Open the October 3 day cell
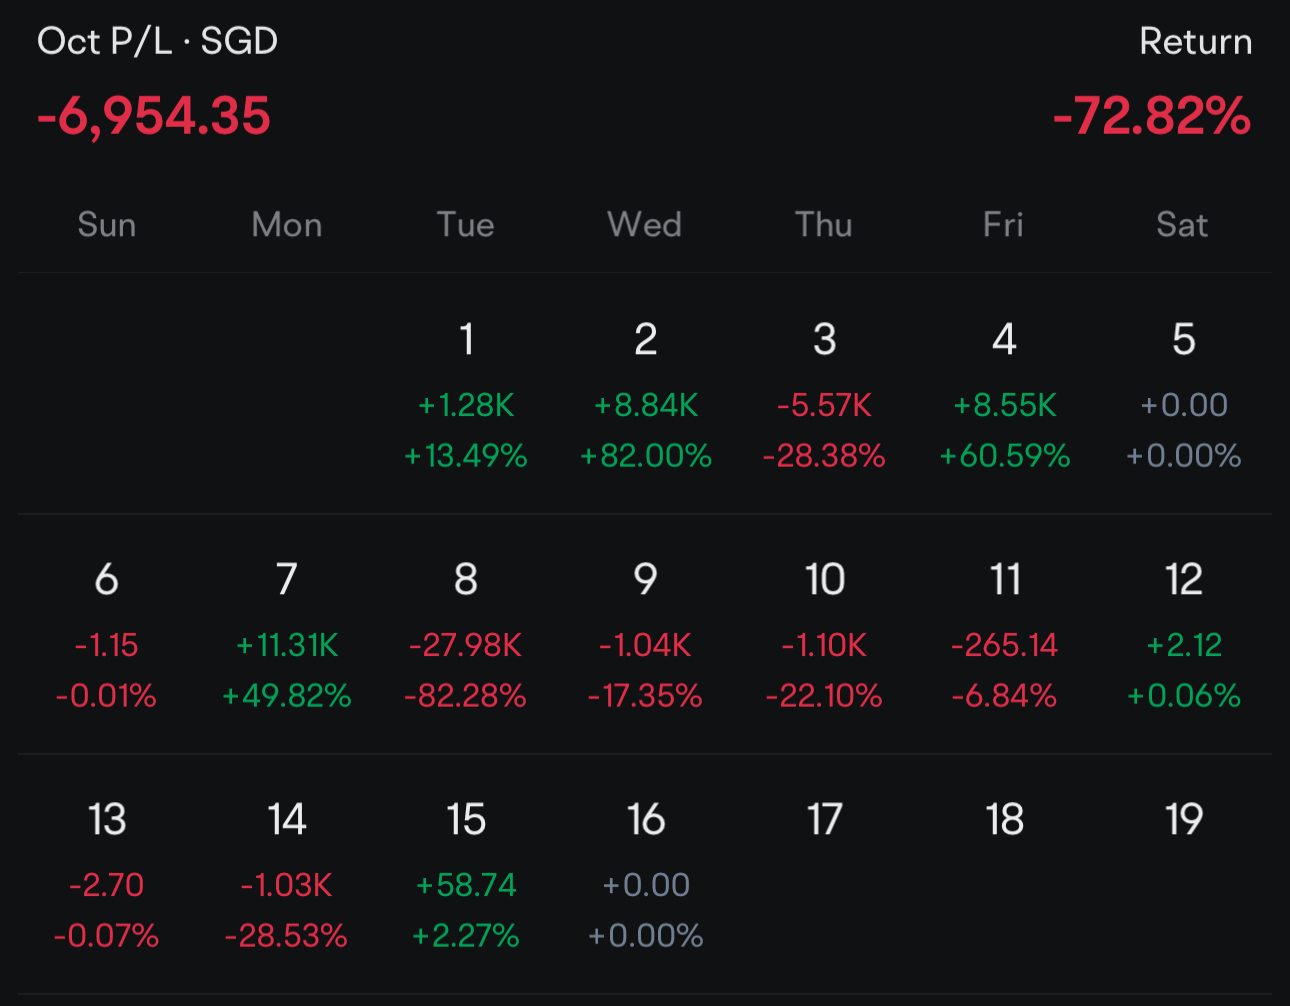 click(x=825, y=395)
